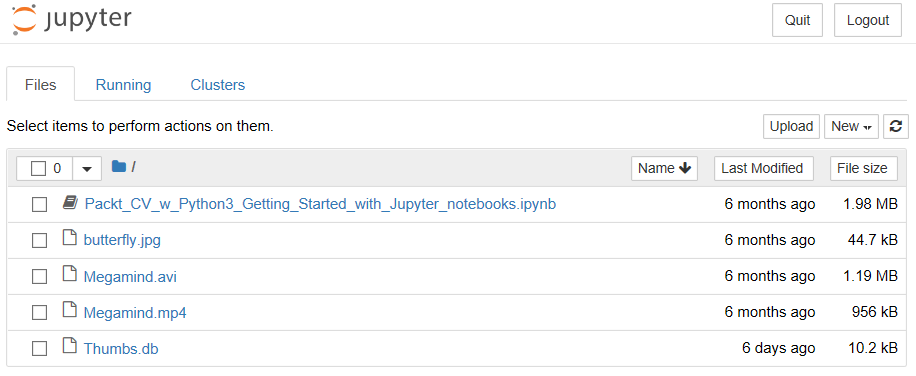Open the Clusters tab

[x=217, y=85]
